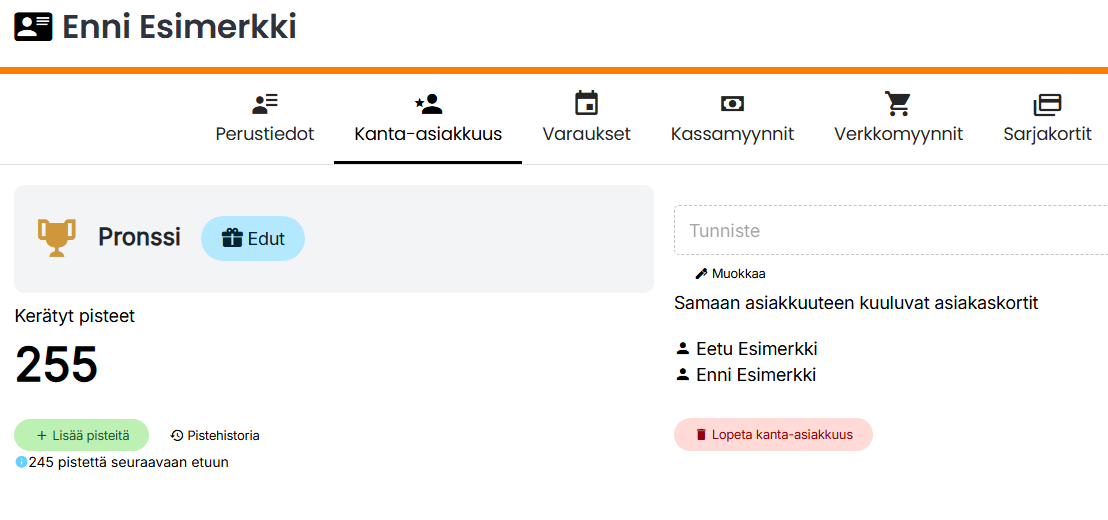Click the customer card icon beside Enni Esimerkki
The width and height of the screenshot is (1108, 520).
(33, 27)
